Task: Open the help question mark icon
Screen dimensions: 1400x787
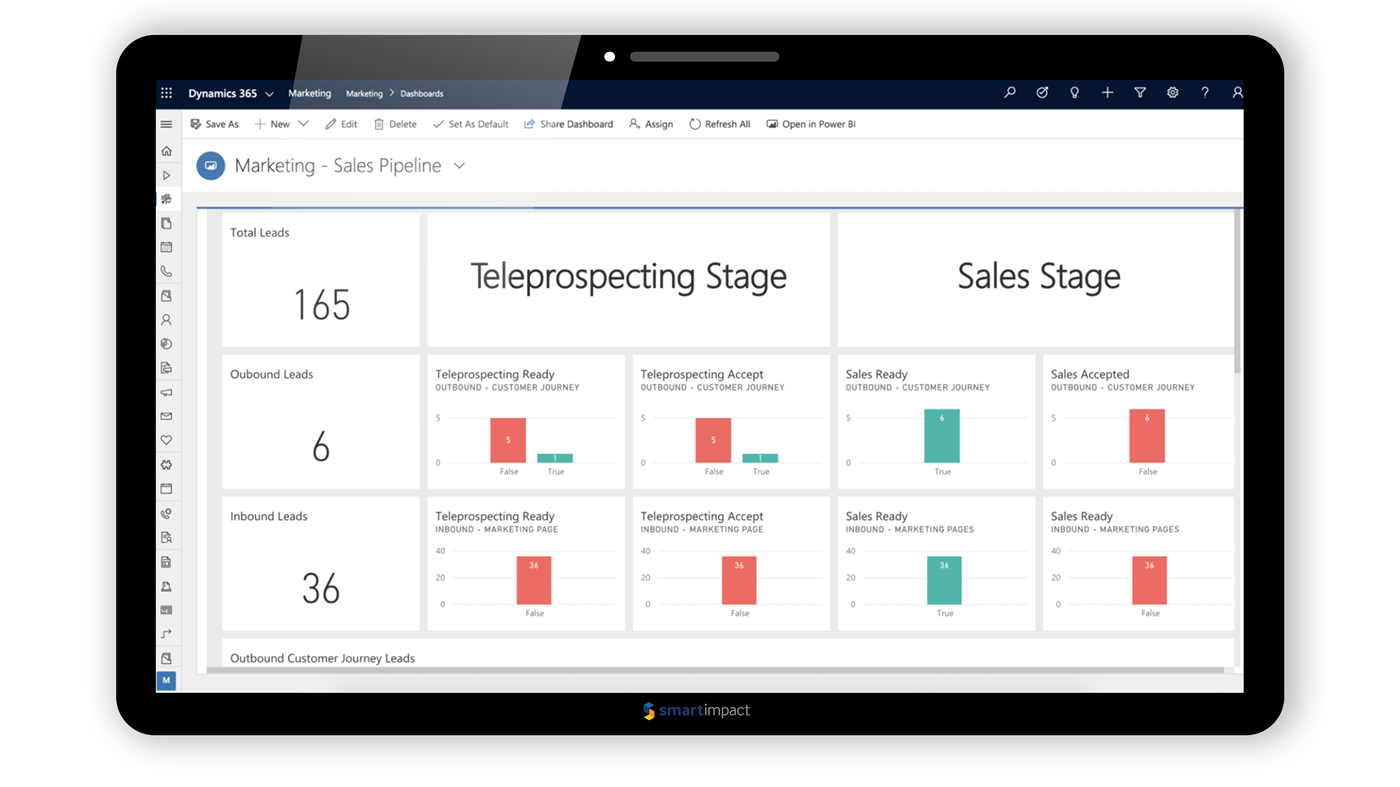Action: [x=1205, y=92]
